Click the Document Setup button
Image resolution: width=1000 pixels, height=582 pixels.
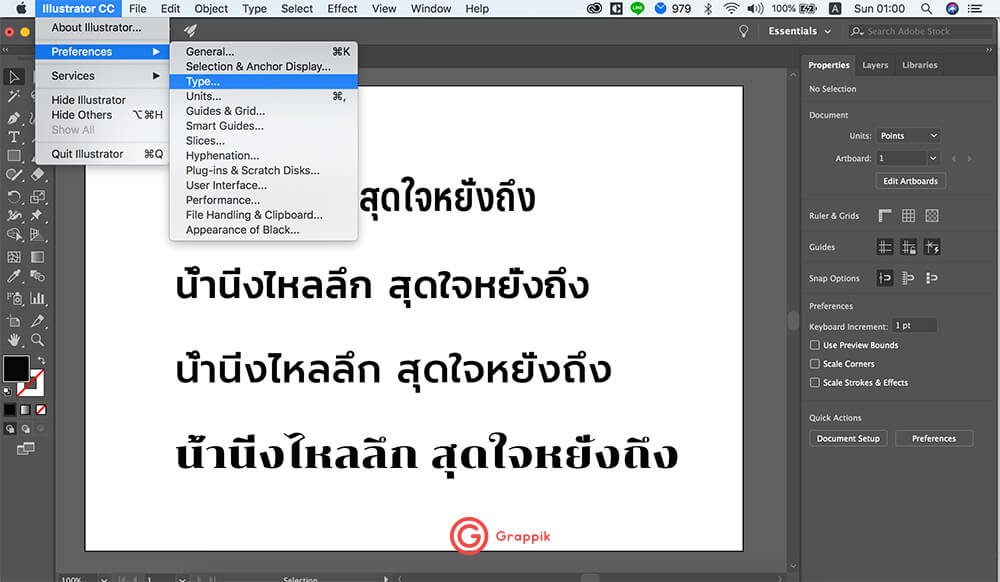coord(847,438)
